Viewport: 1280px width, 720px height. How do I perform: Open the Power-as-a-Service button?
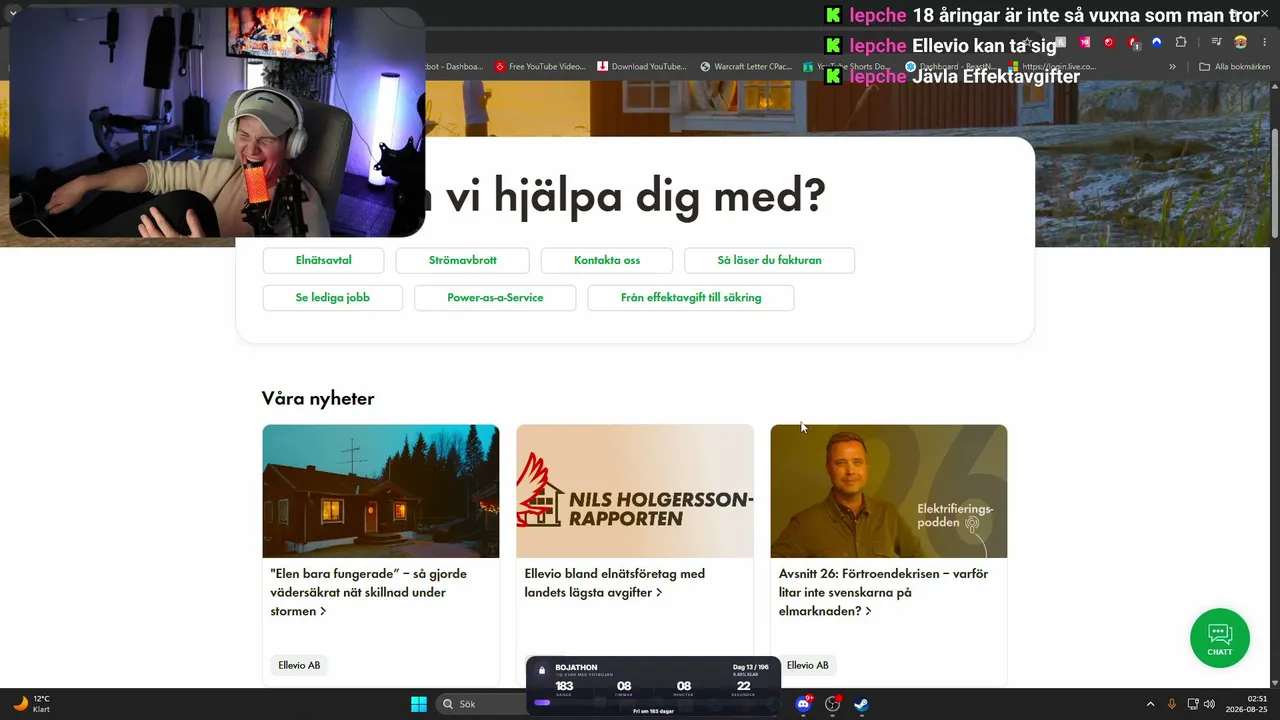pyautogui.click(x=495, y=298)
